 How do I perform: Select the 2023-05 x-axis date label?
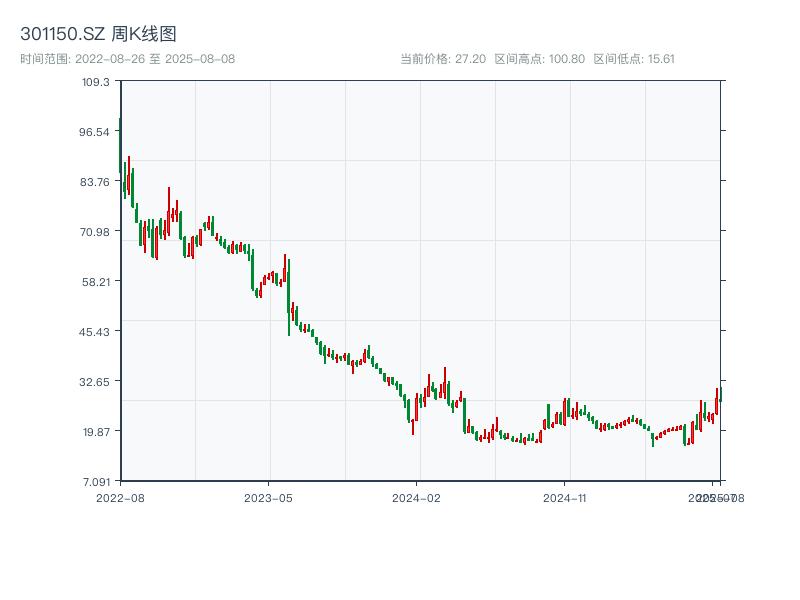click(x=268, y=497)
